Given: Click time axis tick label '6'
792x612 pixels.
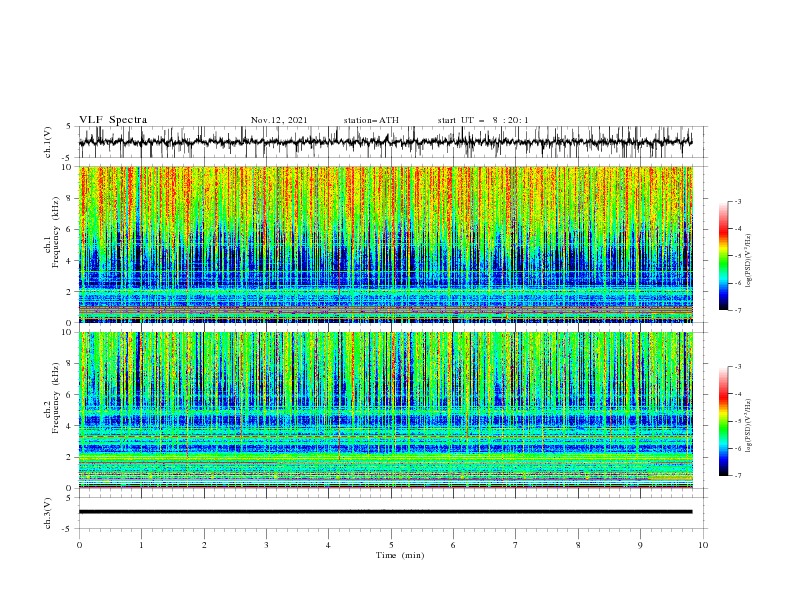Looking at the screenshot, I should (453, 545).
